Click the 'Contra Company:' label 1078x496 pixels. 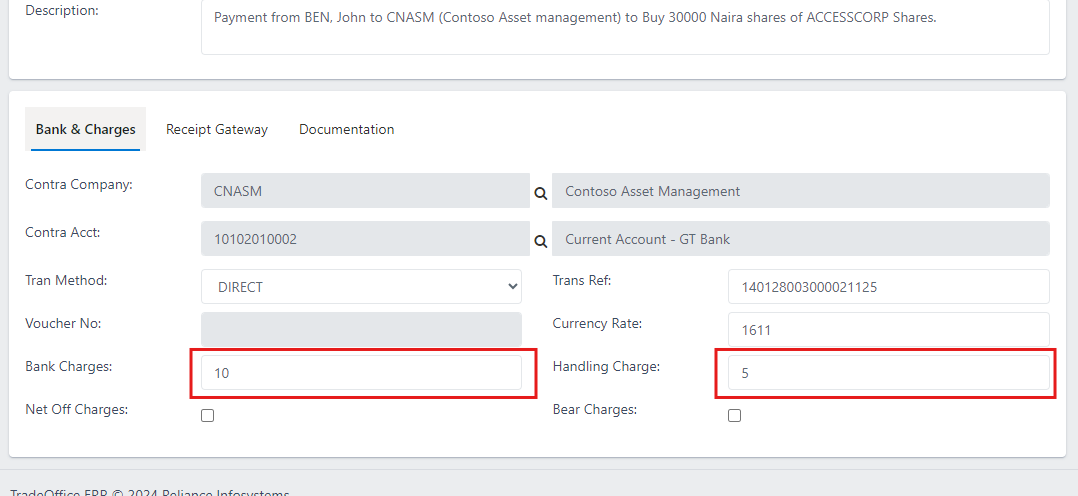79,184
